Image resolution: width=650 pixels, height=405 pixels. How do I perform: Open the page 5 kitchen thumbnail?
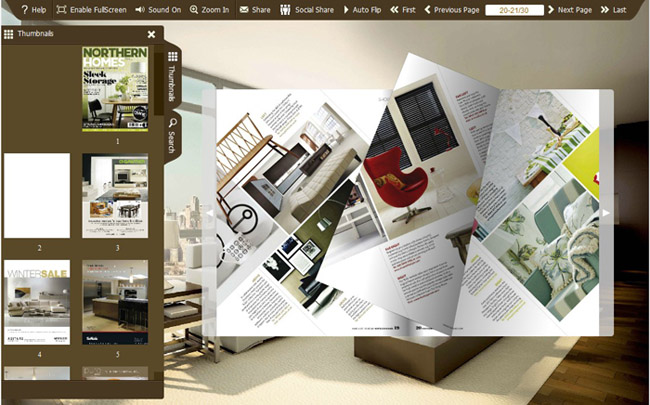tap(115, 302)
